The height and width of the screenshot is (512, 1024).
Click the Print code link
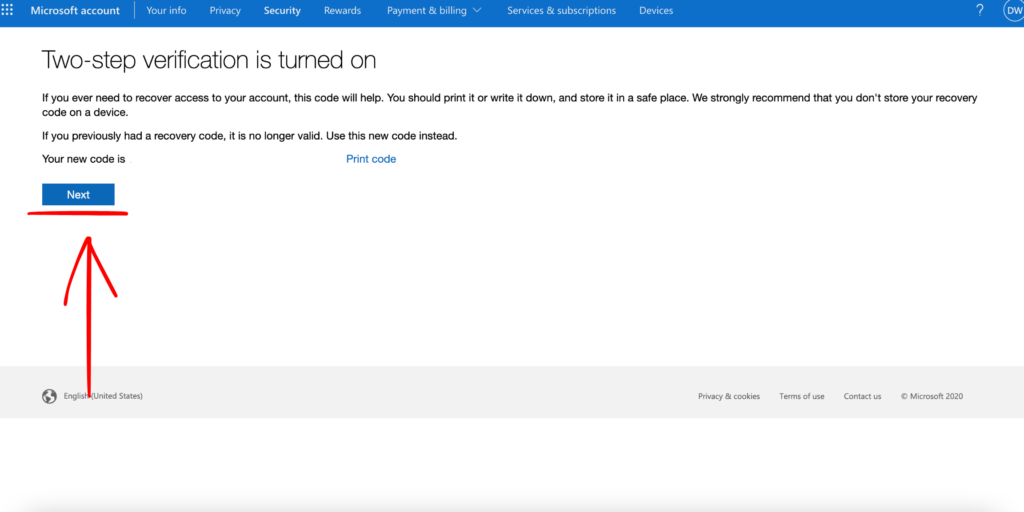pos(371,159)
